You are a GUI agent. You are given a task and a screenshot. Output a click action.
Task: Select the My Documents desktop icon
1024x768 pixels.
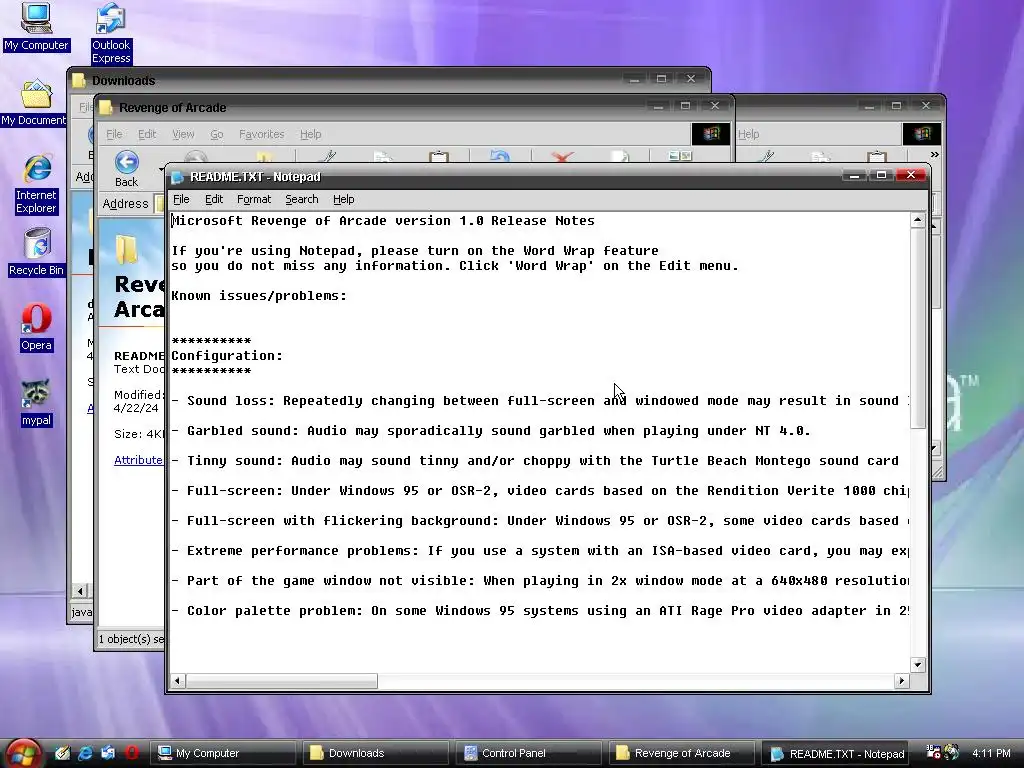(34, 103)
